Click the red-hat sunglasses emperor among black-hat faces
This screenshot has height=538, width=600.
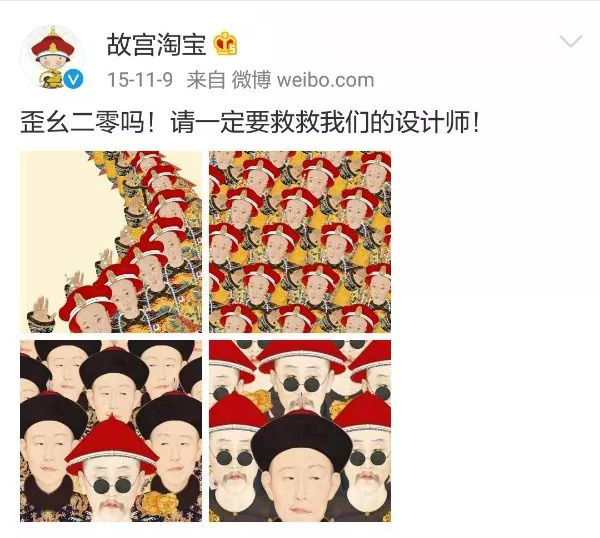coord(112,471)
